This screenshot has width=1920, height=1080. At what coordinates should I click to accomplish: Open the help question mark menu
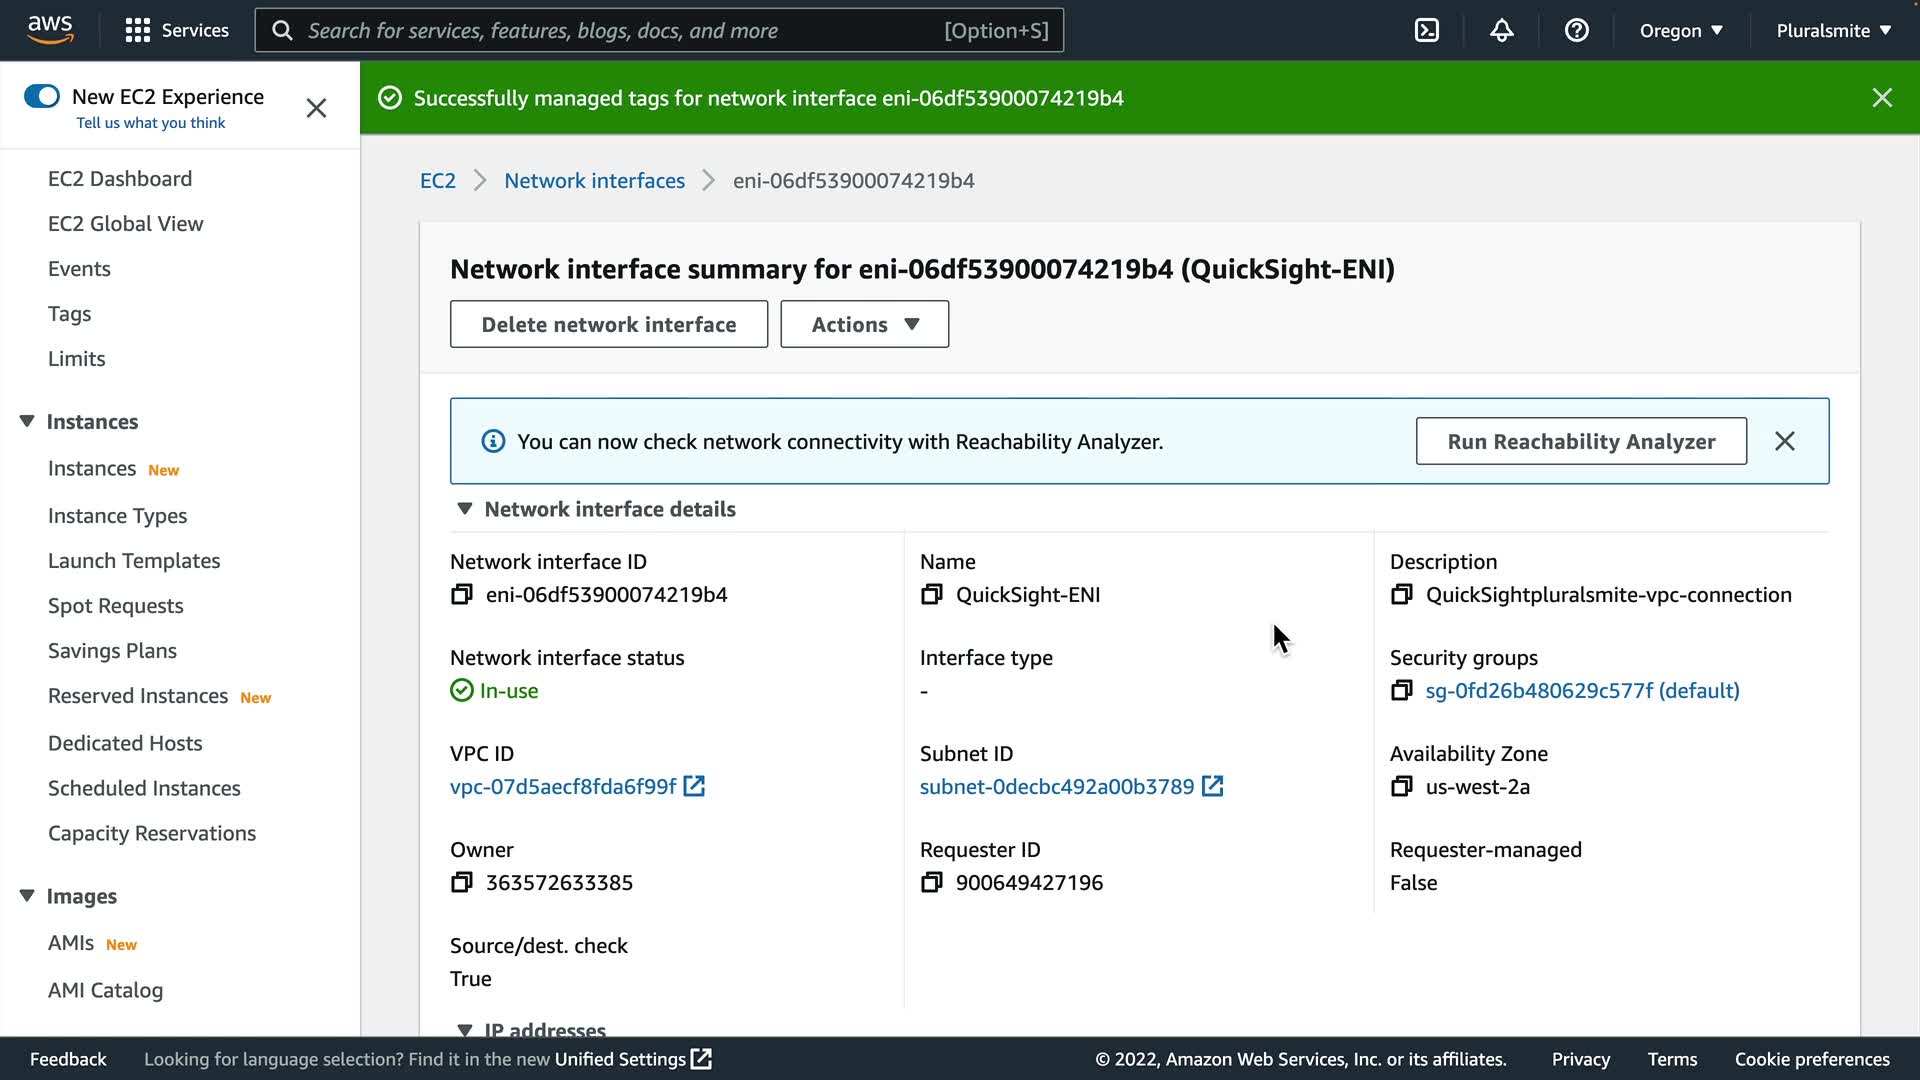tap(1577, 30)
